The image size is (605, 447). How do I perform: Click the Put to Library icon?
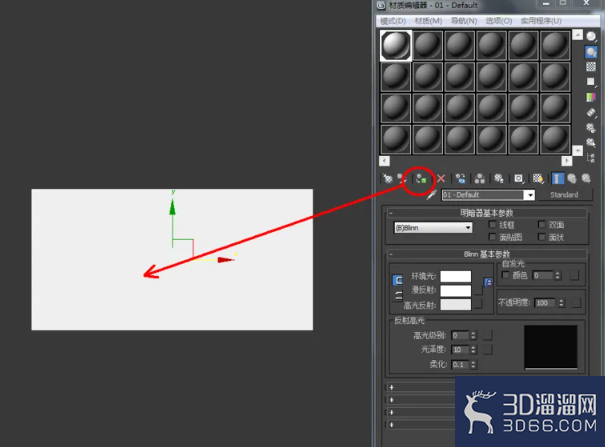tap(499, 179)
